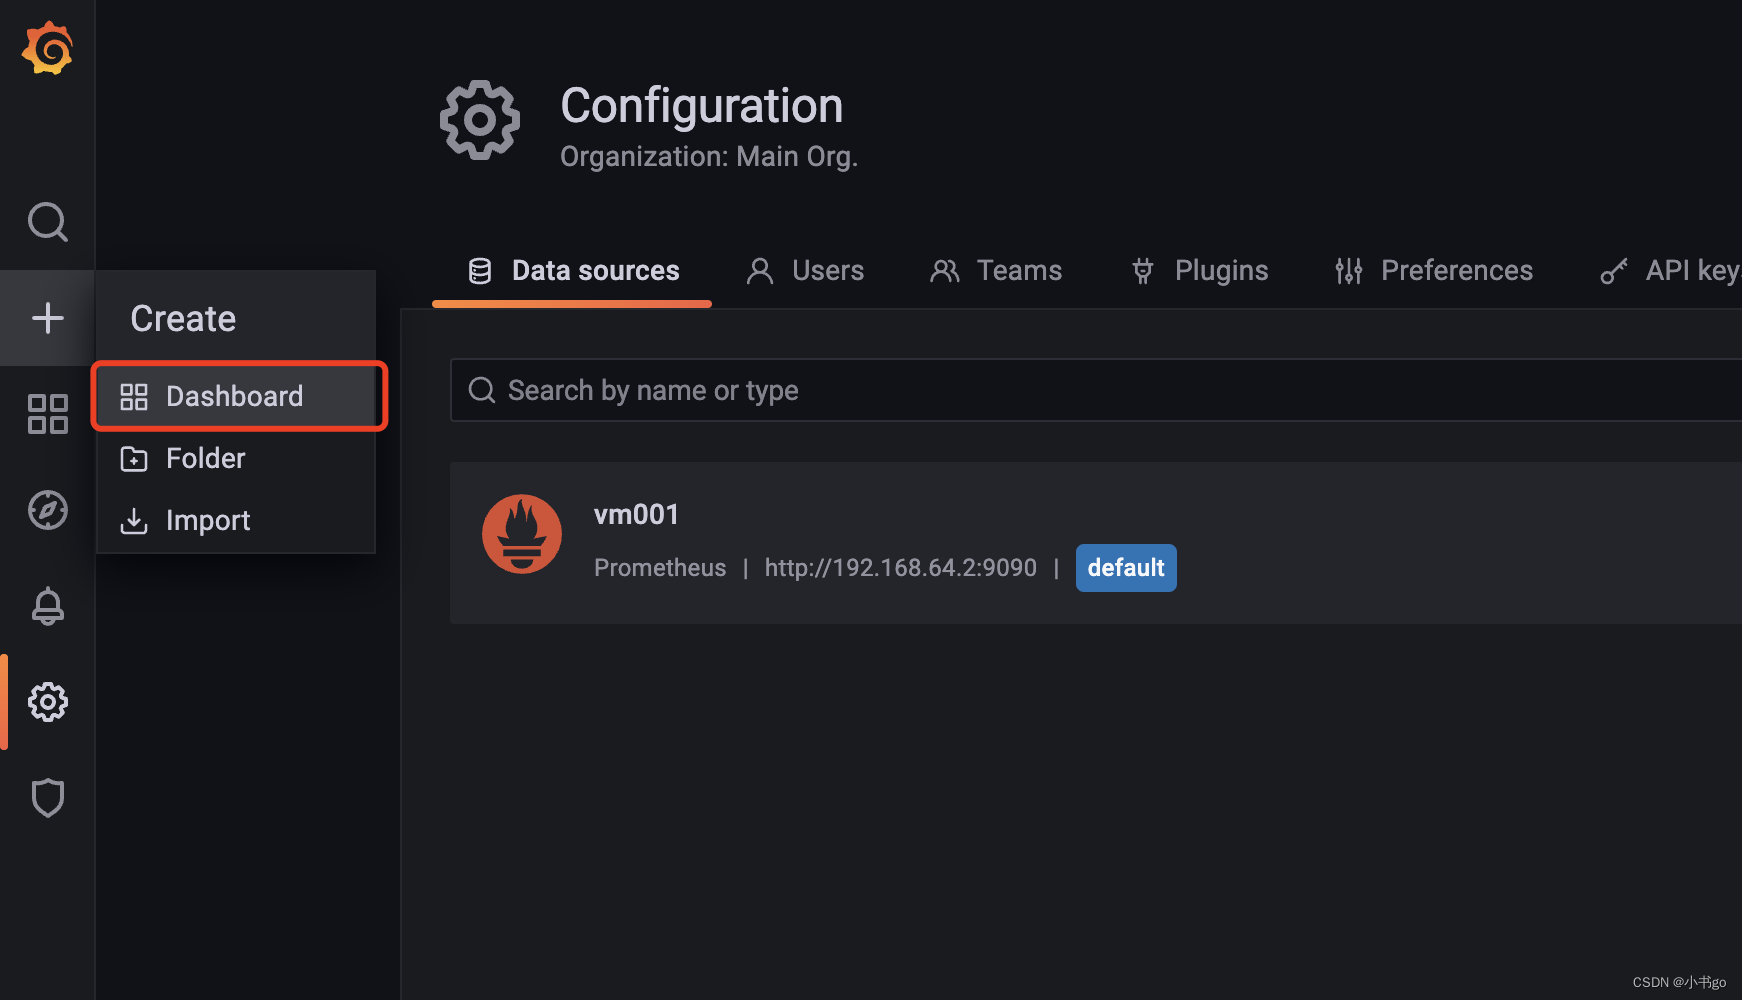Open the search magnifier in sidebar

tap(47, 222)
